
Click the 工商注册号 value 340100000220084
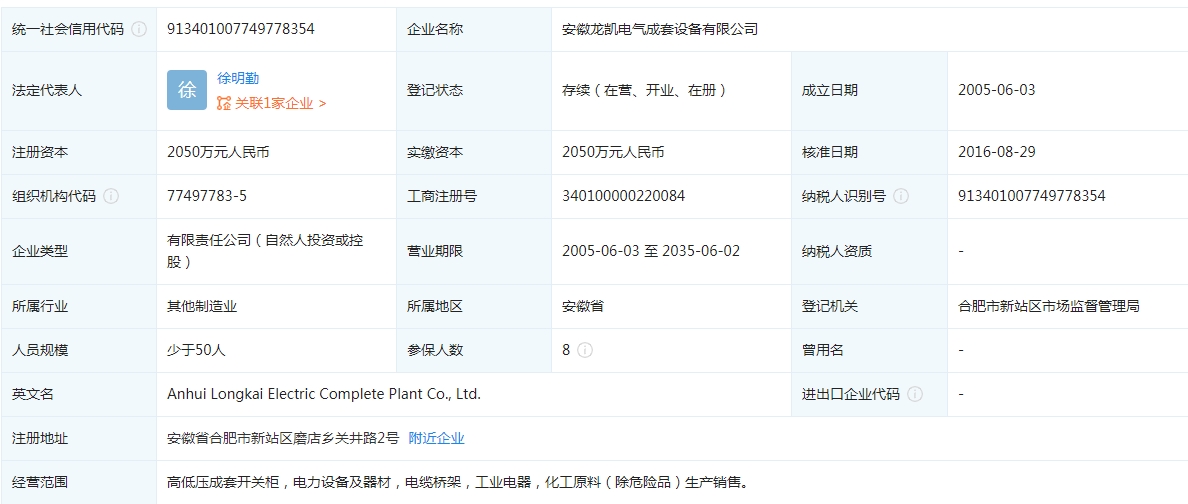[623, 196]
